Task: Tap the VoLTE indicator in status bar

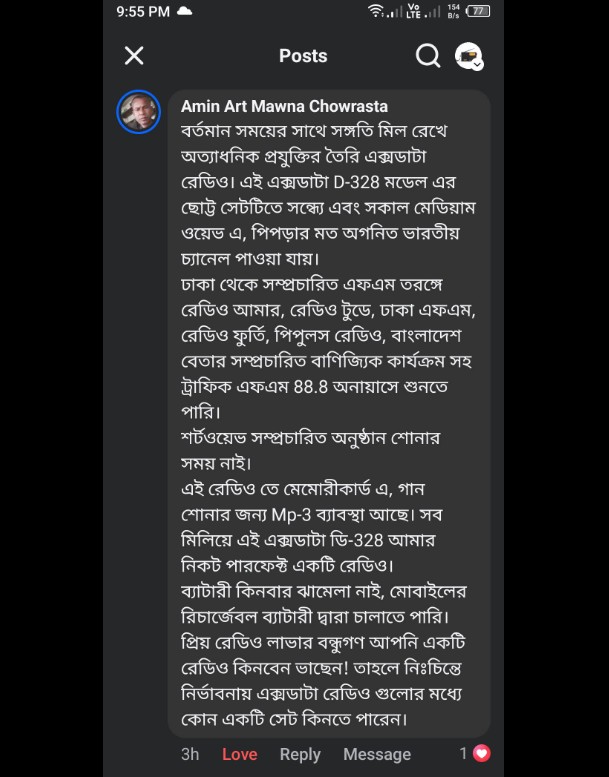Action: 414,12
